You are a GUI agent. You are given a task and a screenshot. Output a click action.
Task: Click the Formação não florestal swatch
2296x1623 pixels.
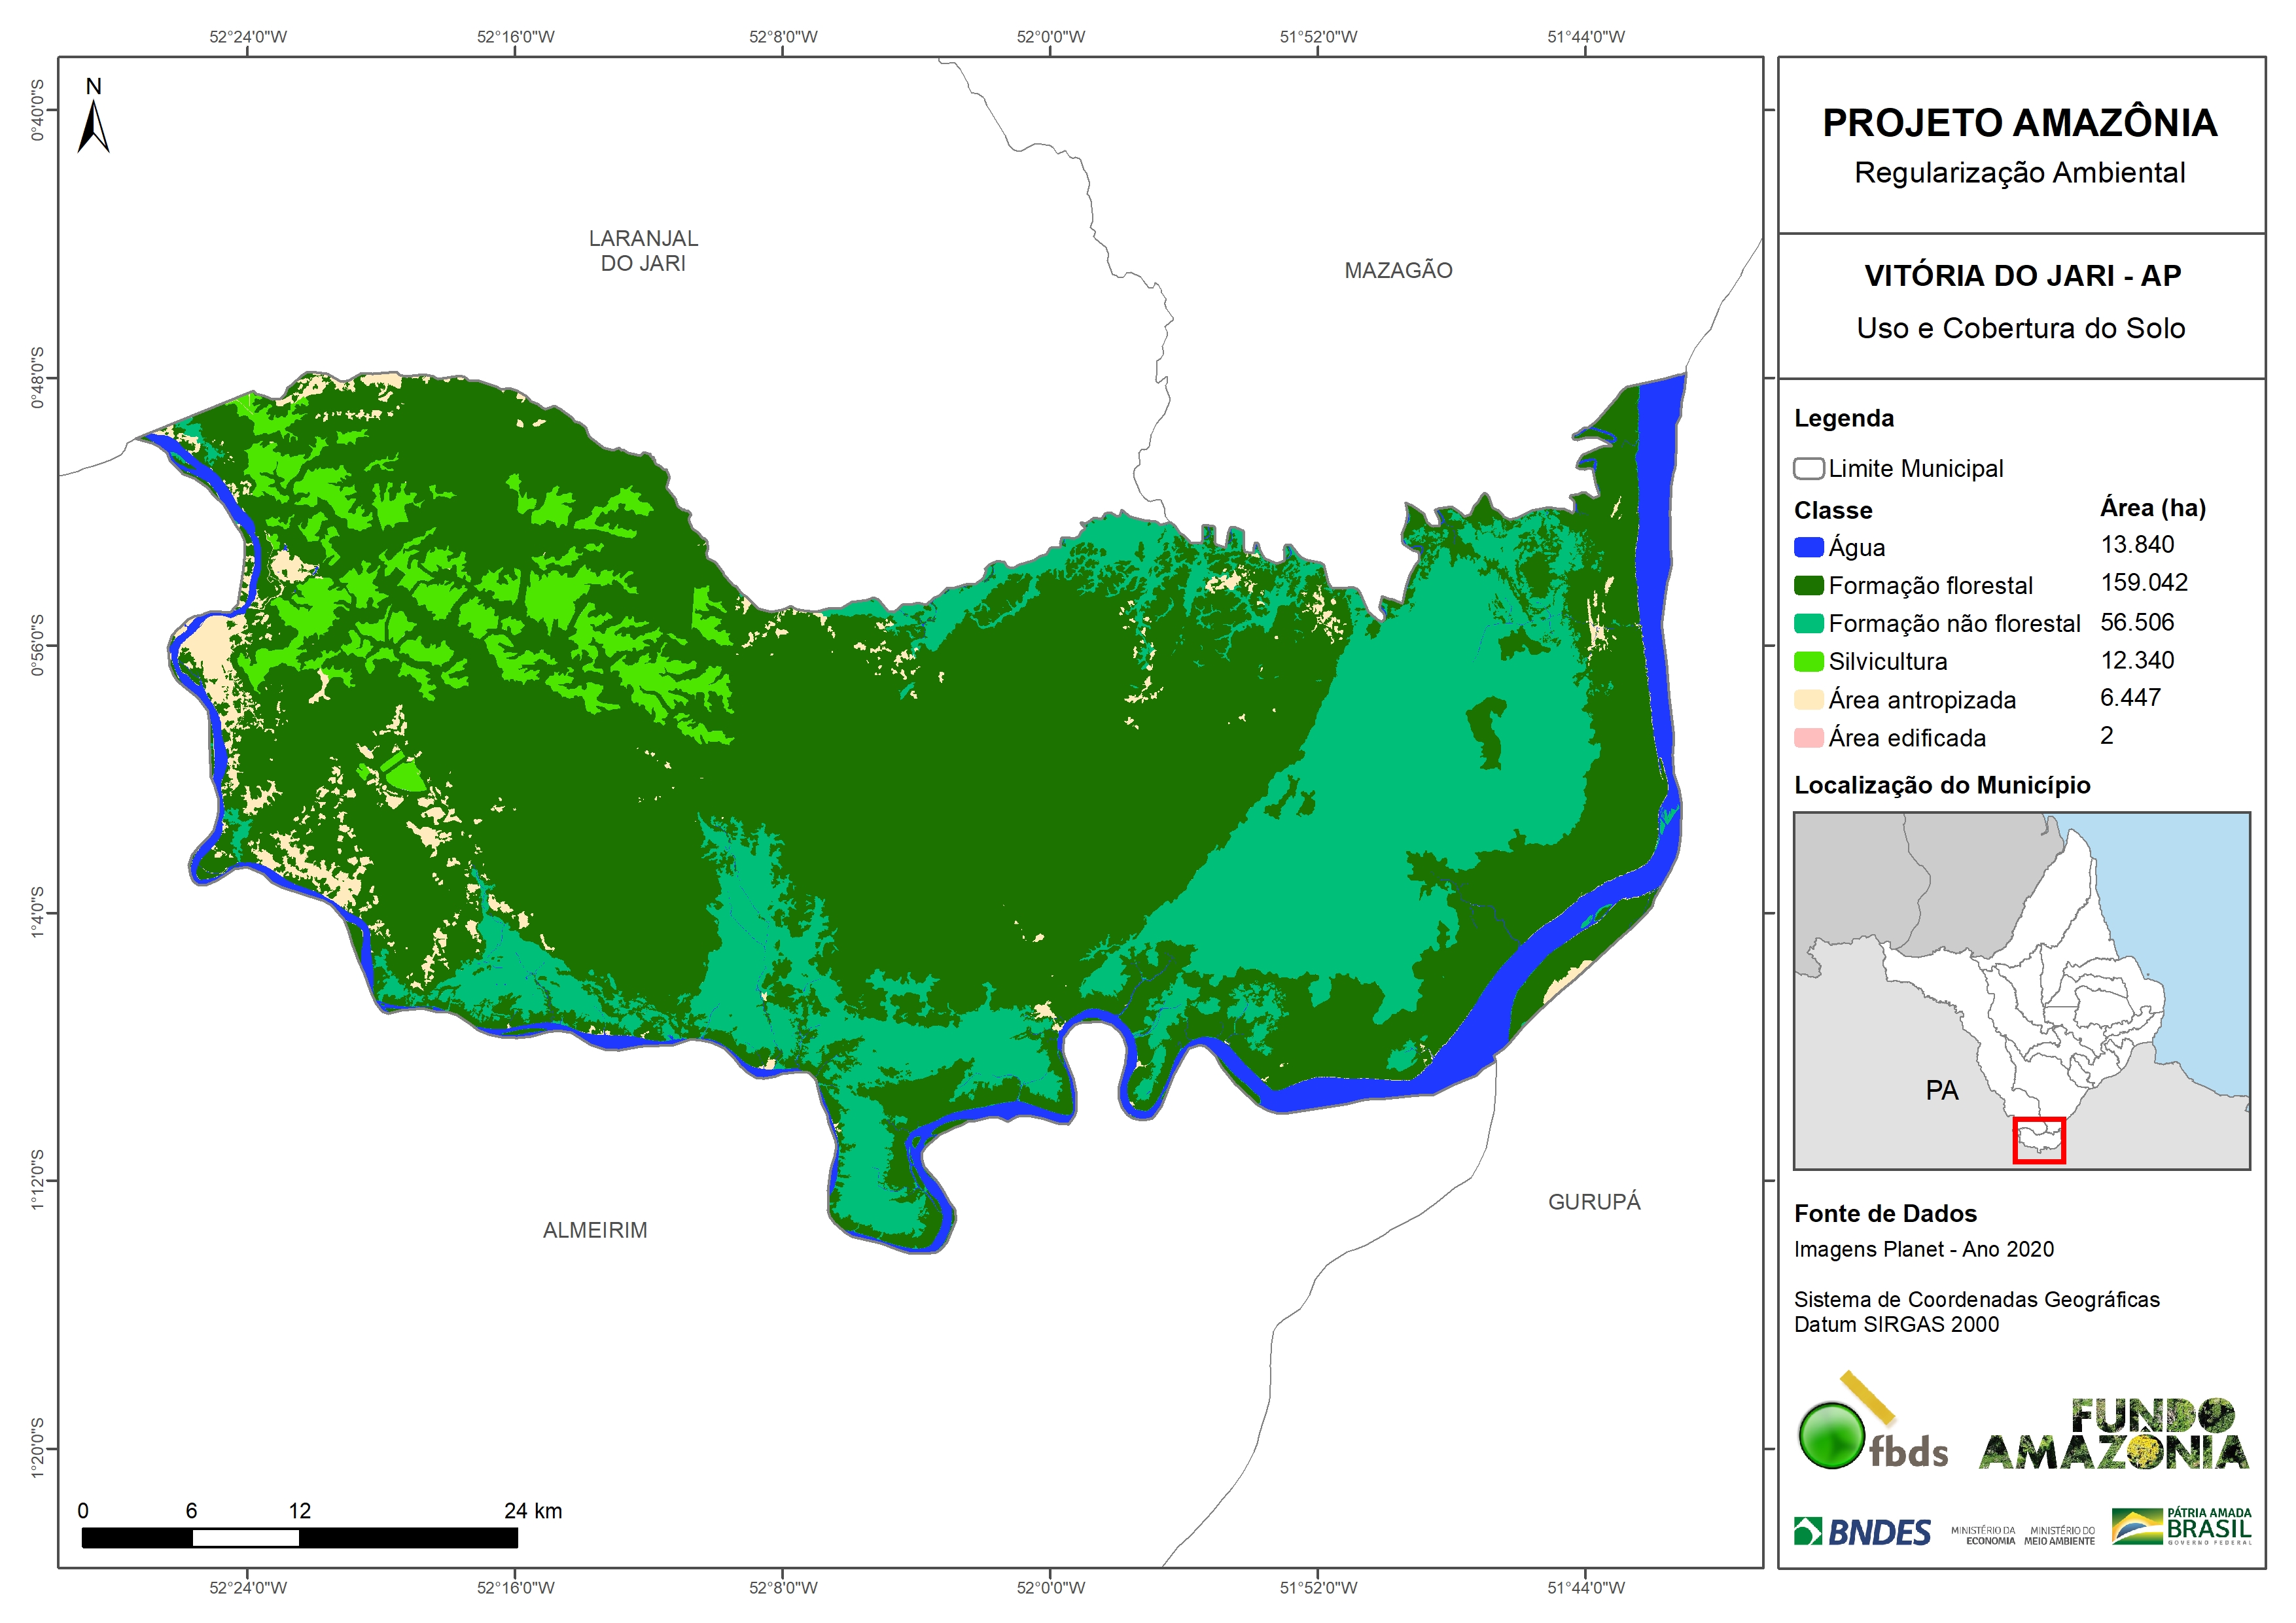[x=1808, y=623]
